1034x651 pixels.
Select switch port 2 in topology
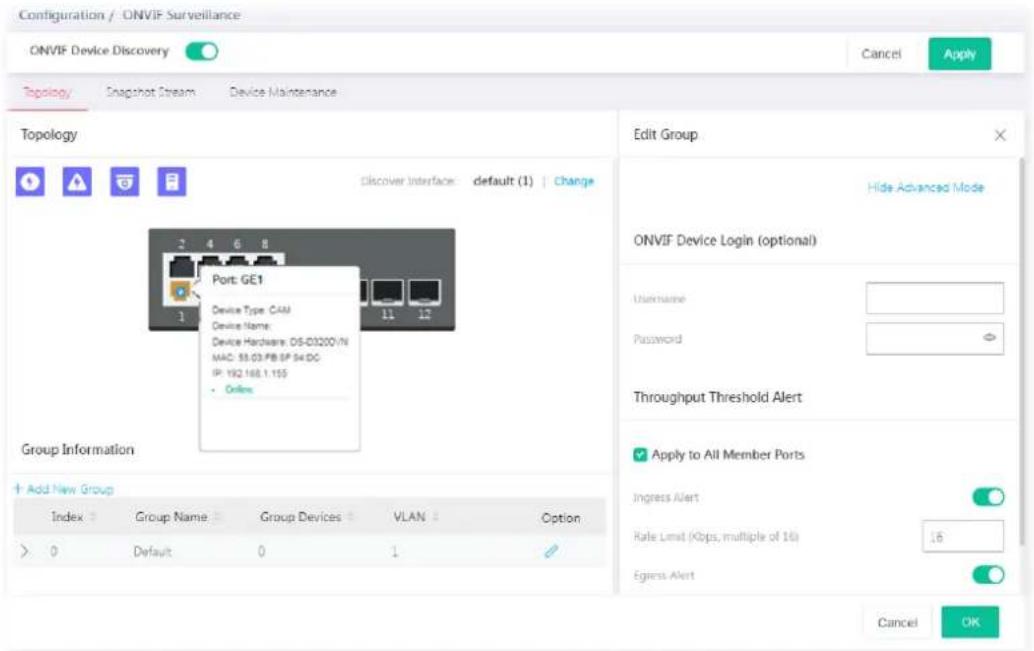(x=181, y=266)
